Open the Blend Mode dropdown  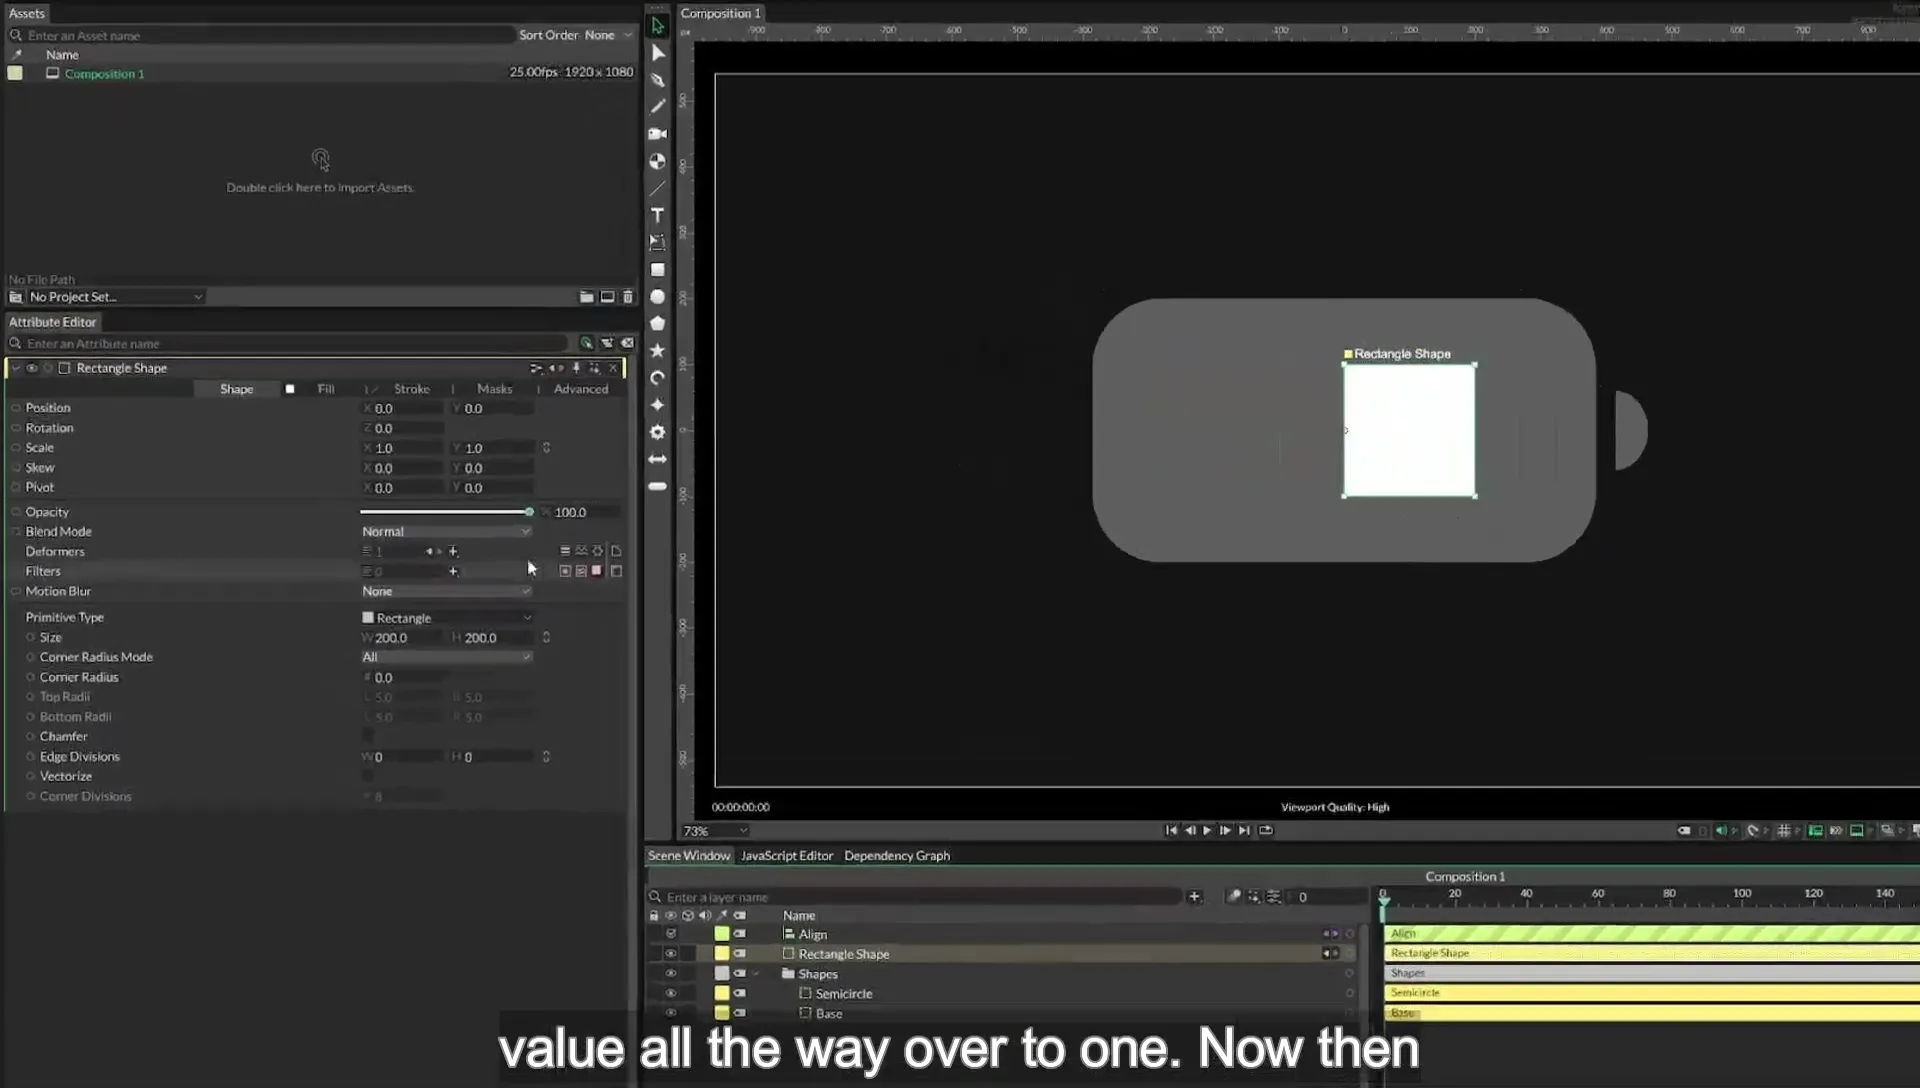[446, 532]
